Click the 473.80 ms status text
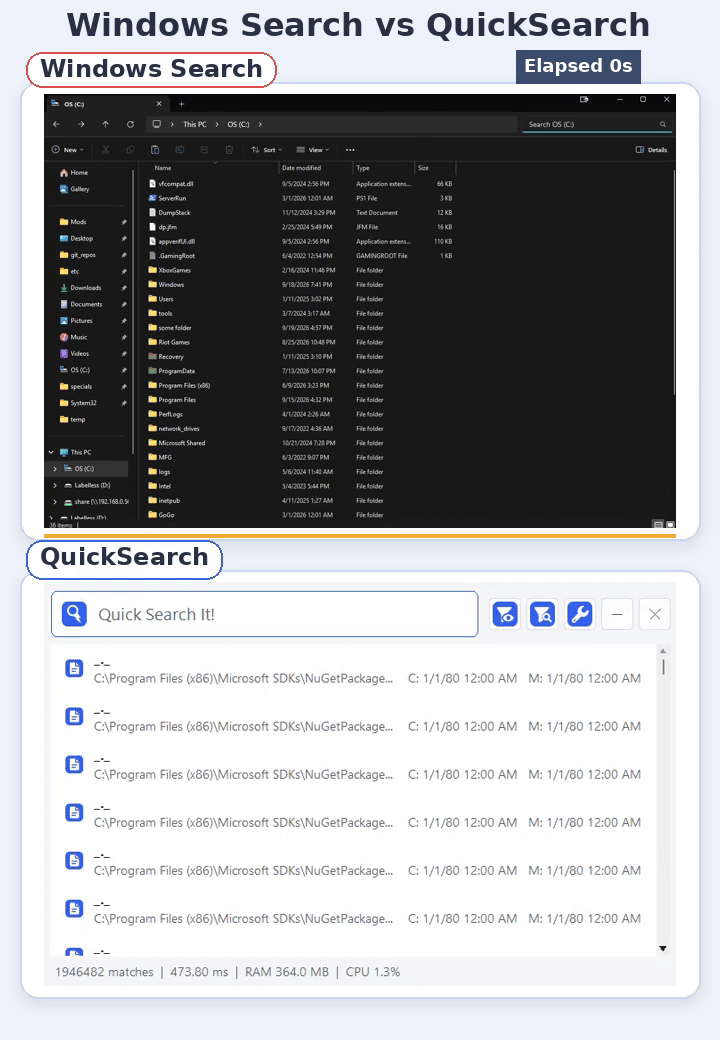 (x=199, y=972)
